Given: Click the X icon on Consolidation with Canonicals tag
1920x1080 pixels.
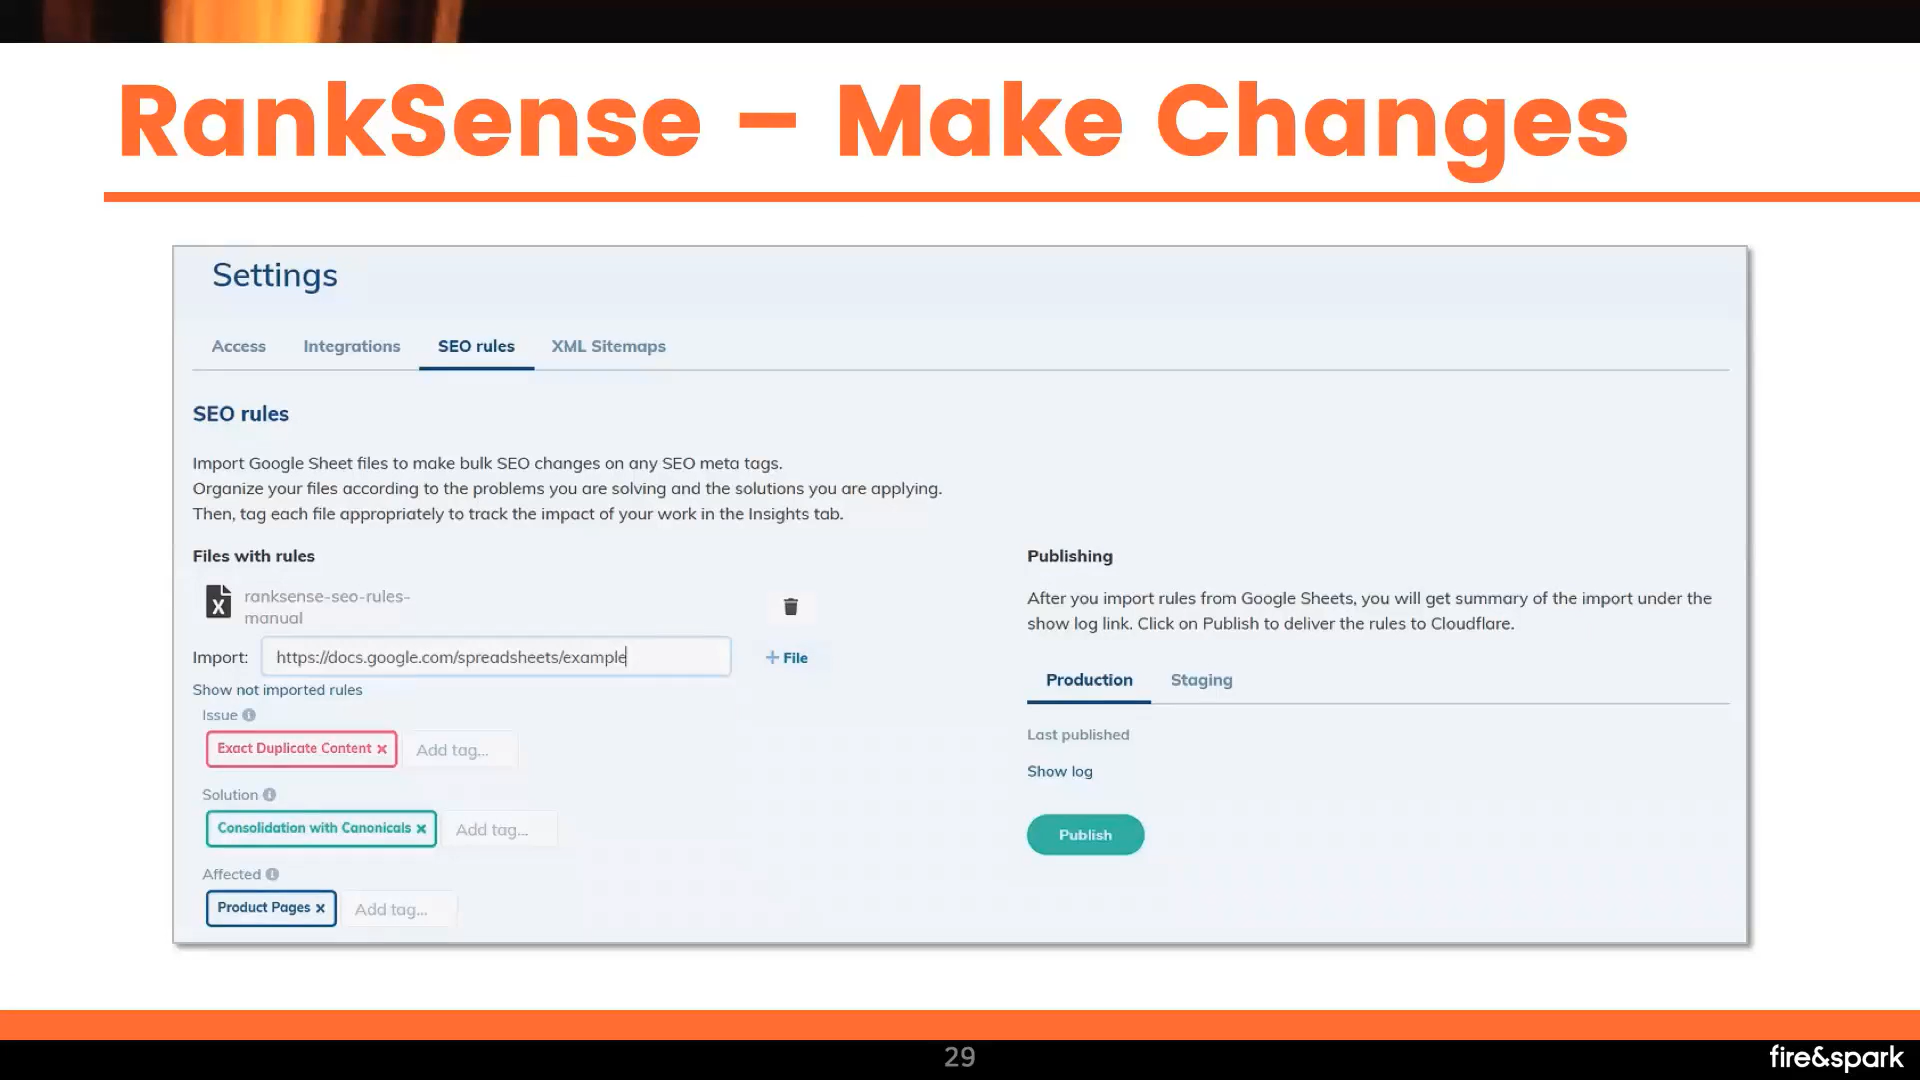Looking at the screenshot, I should click(422, 827).
